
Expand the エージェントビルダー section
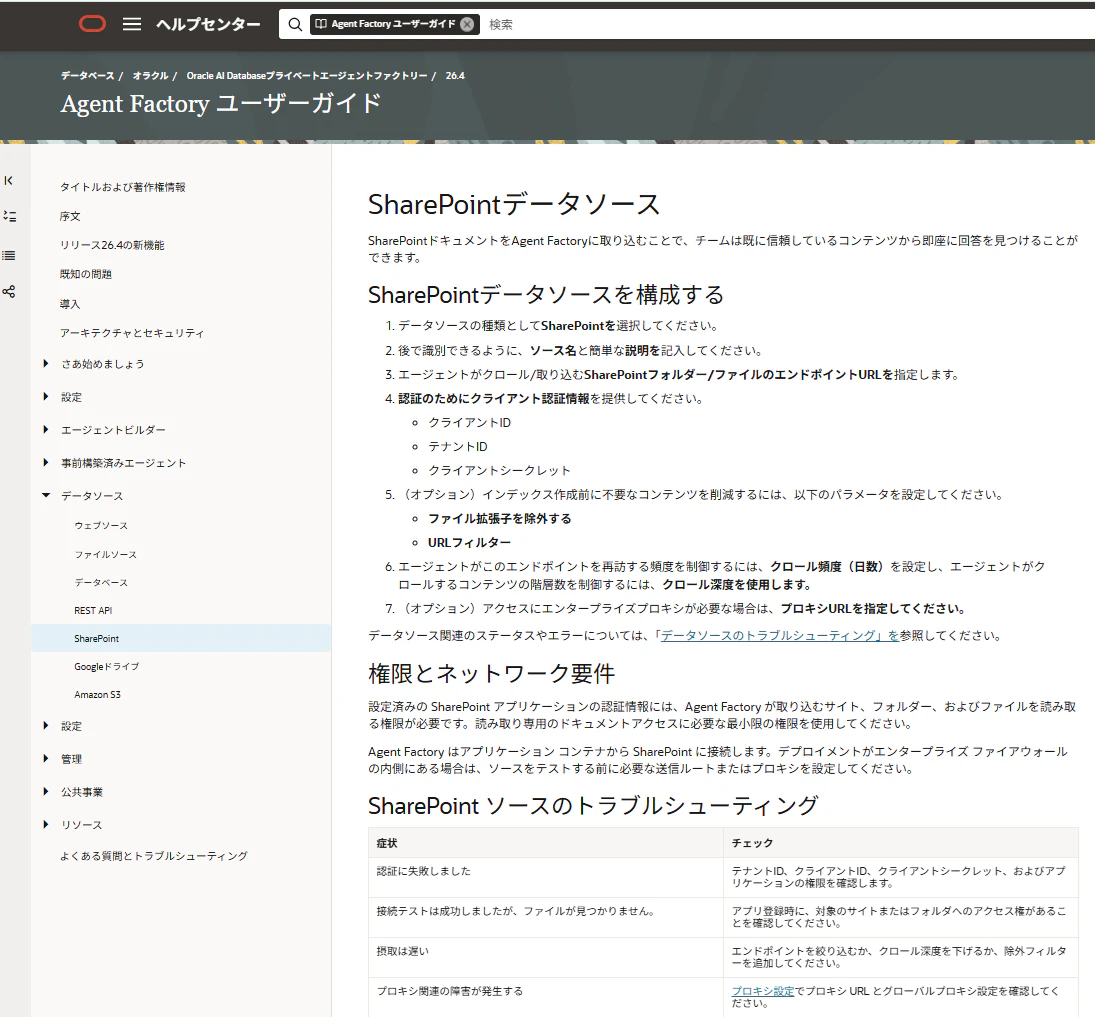[x=46, y=430]
